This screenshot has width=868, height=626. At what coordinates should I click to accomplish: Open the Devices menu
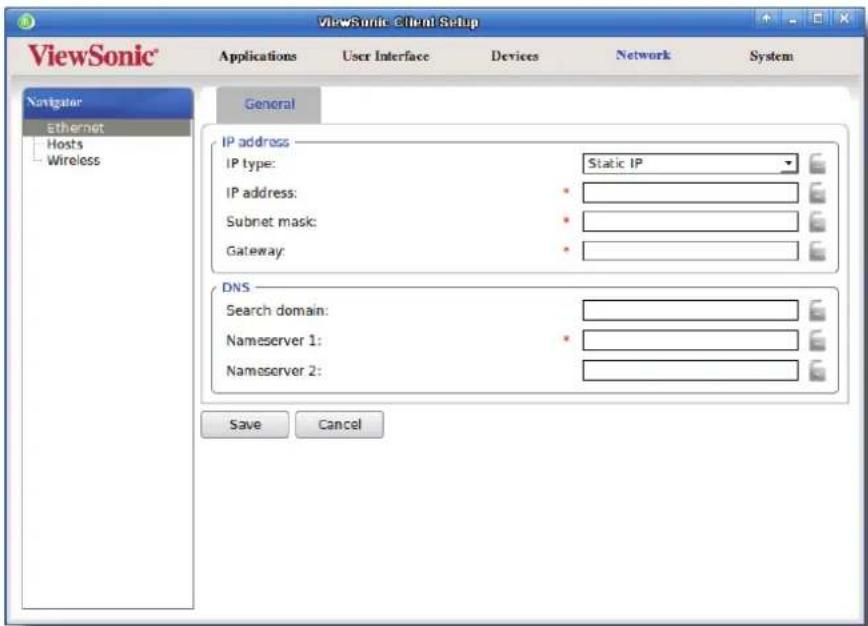coord(514,56)
